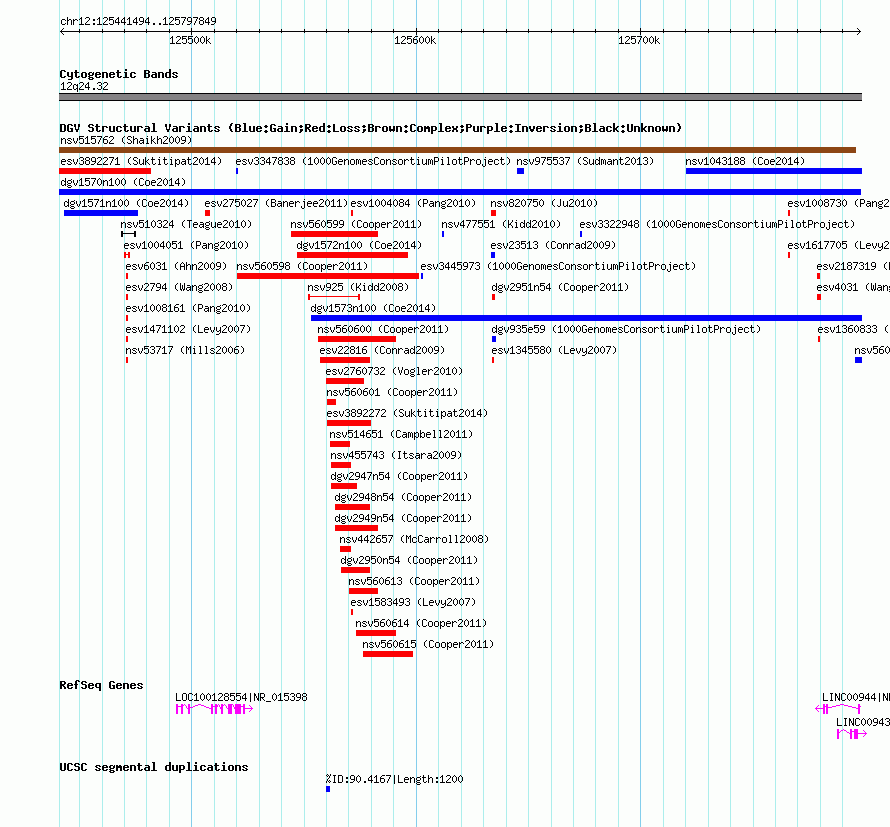Click the 12q24.32 band label text
Screen dimensions: 890x827
(85, 86)
